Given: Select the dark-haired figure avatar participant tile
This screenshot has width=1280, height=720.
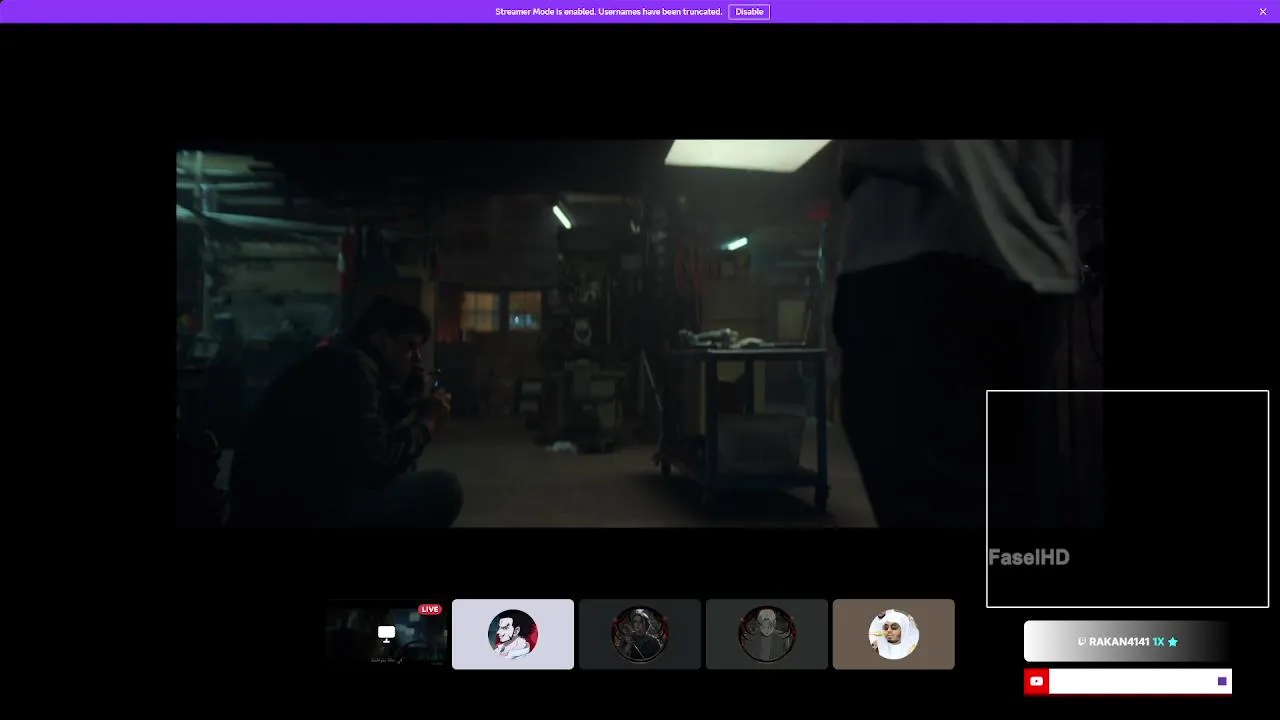Looking at the screenshot, I should (640, 634).
